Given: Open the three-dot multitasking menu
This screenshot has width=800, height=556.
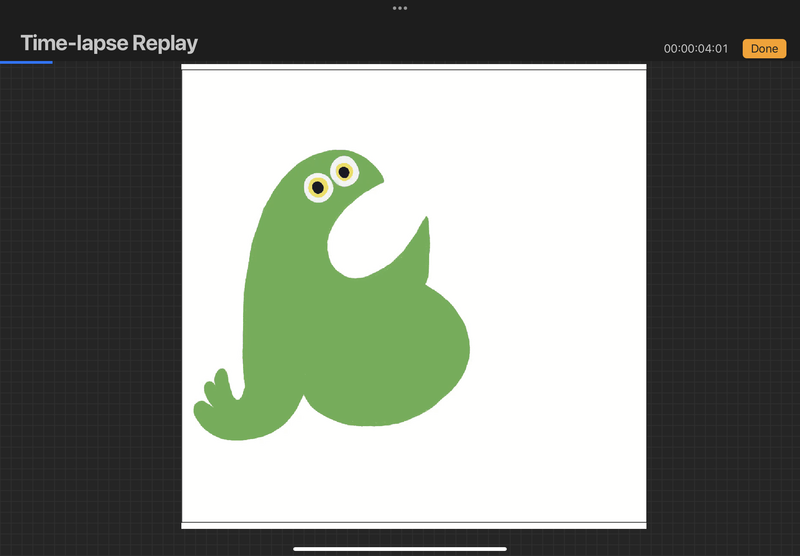Looking at the screenshot, I should click(x=400, y=8).
